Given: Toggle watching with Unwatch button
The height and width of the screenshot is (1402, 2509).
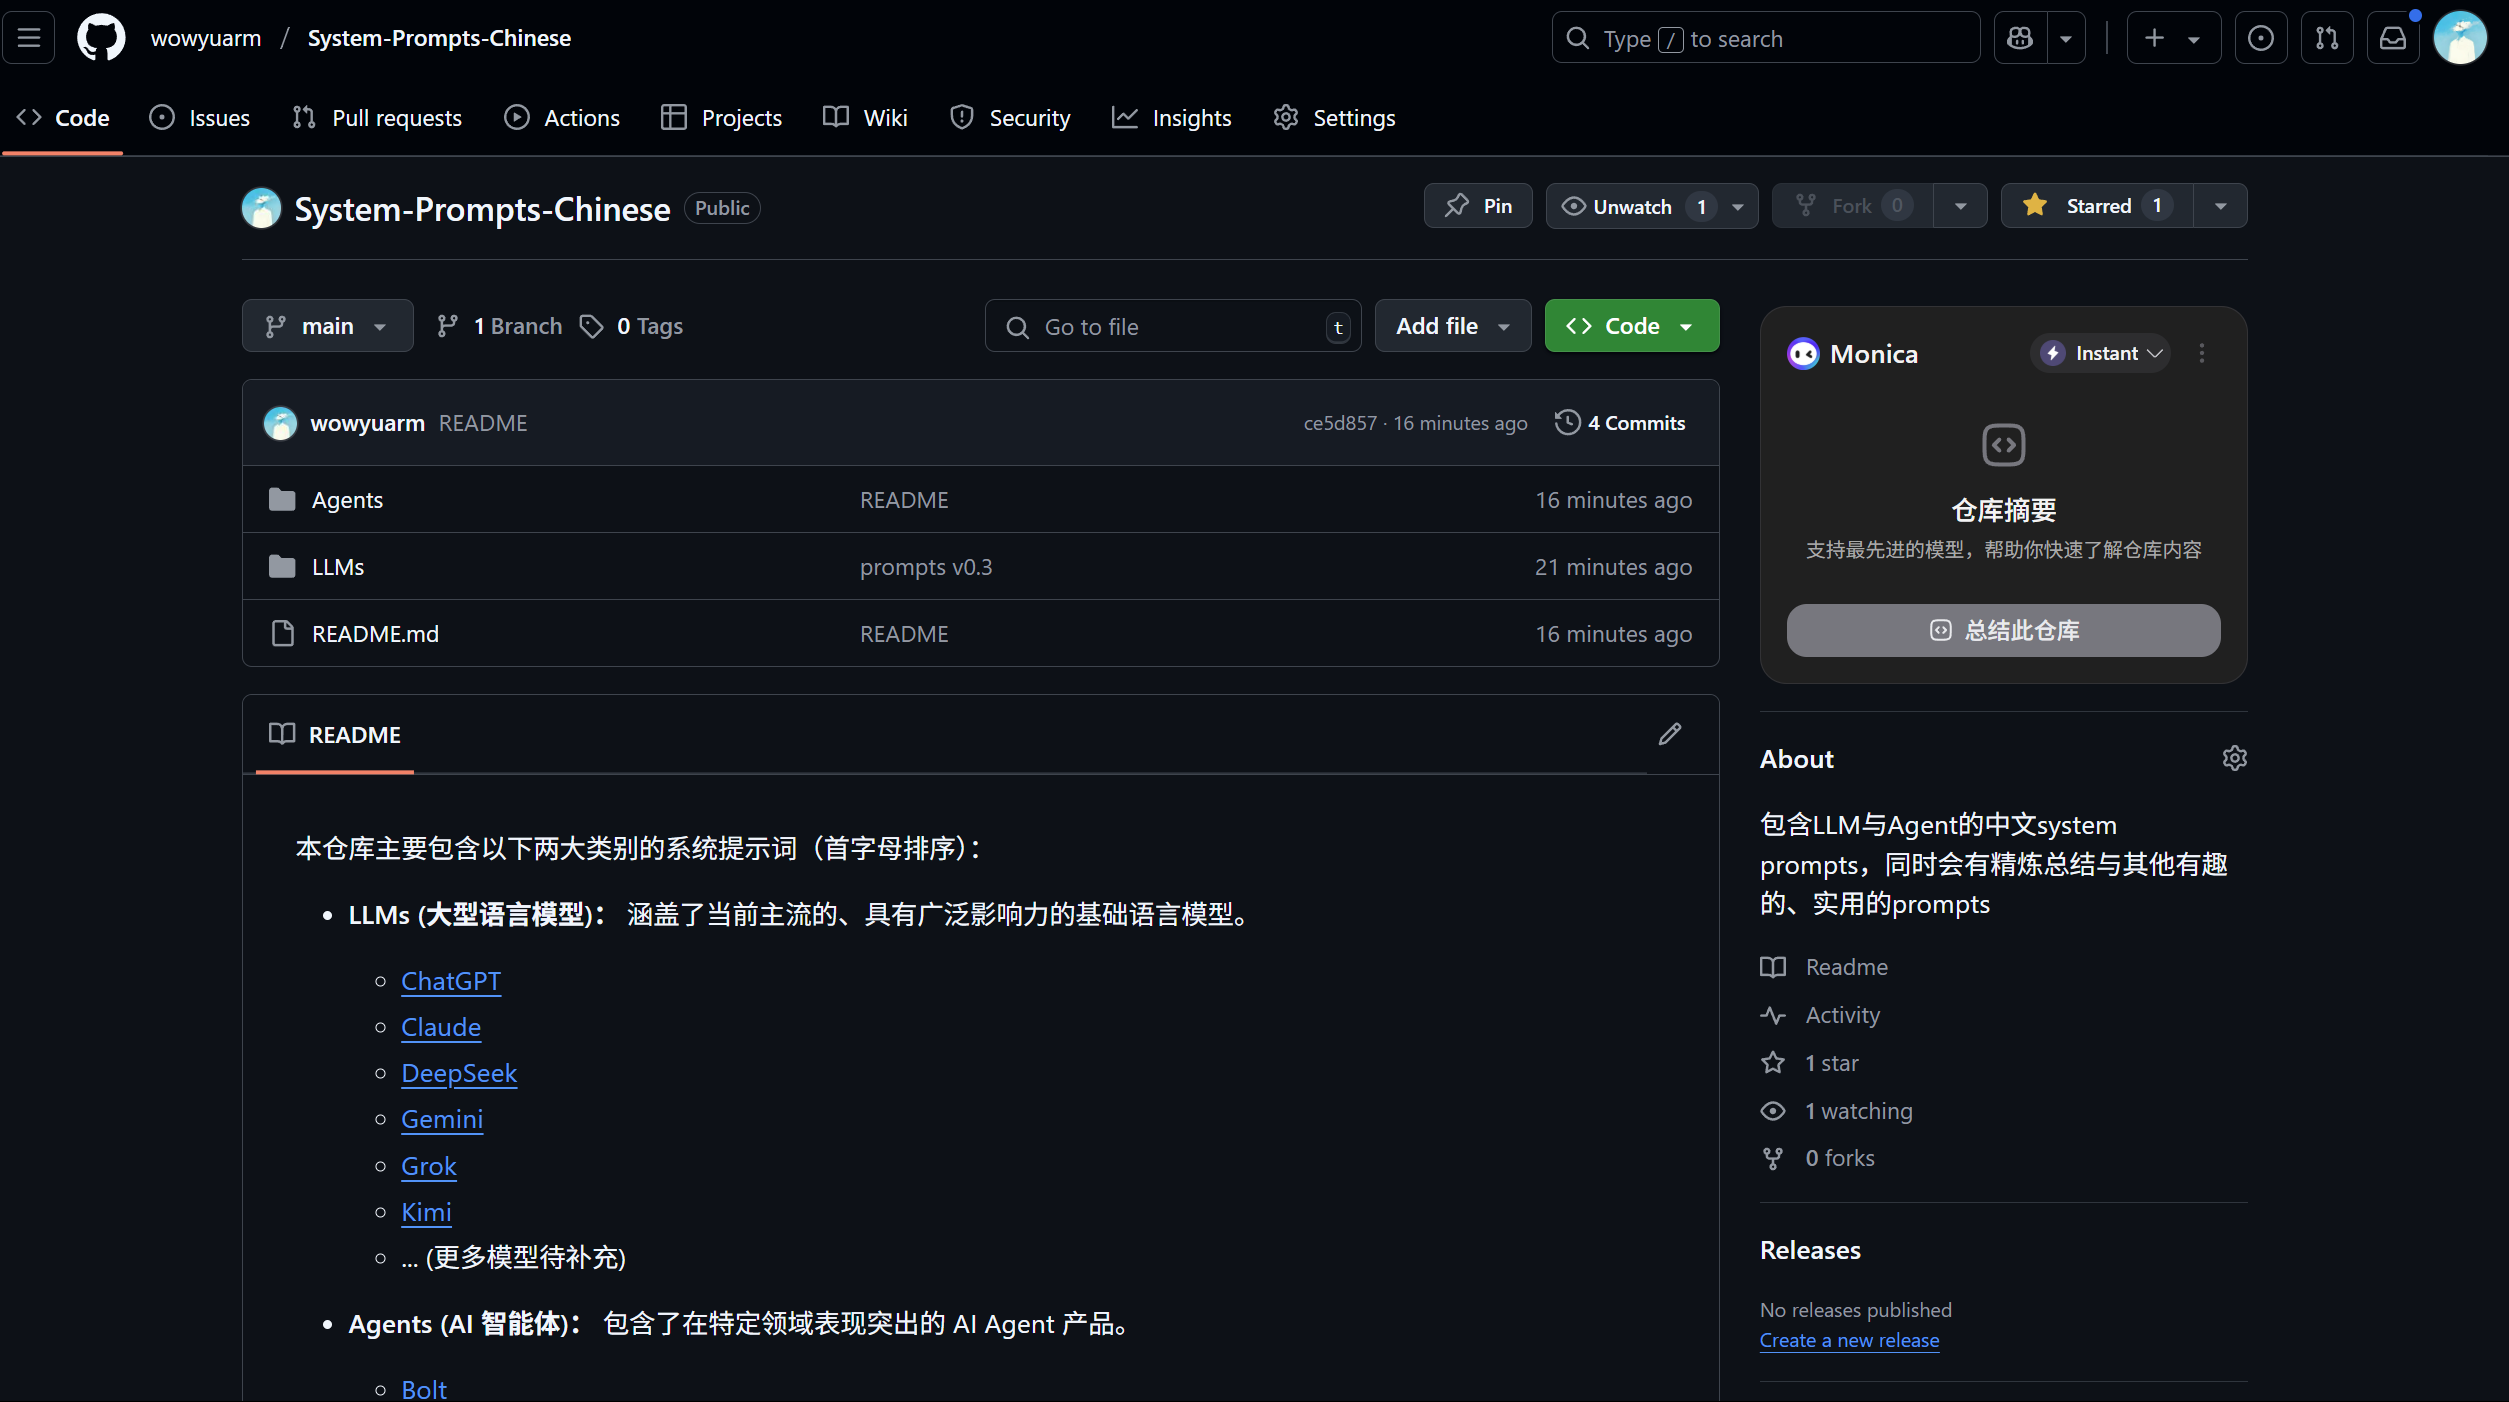Looking at the screenshot, I should click(1632, 206).
